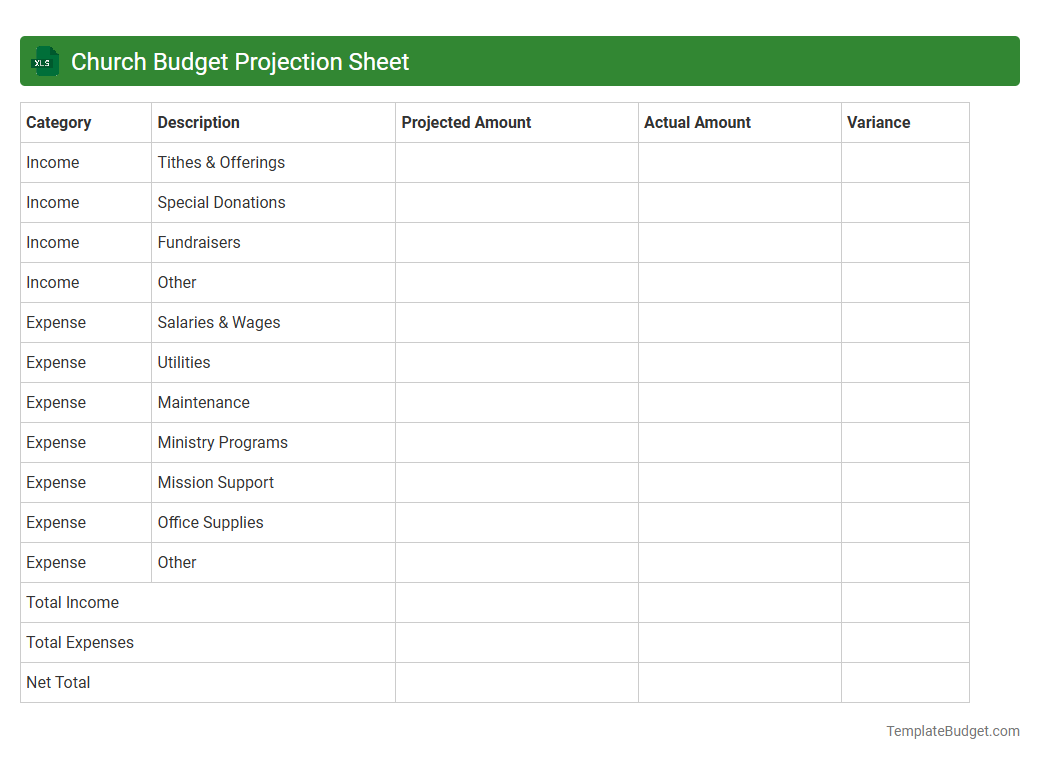The height and width of the screenshot is (760, 1040).
Task: Click the Variance column header
Action: [878, 122]
